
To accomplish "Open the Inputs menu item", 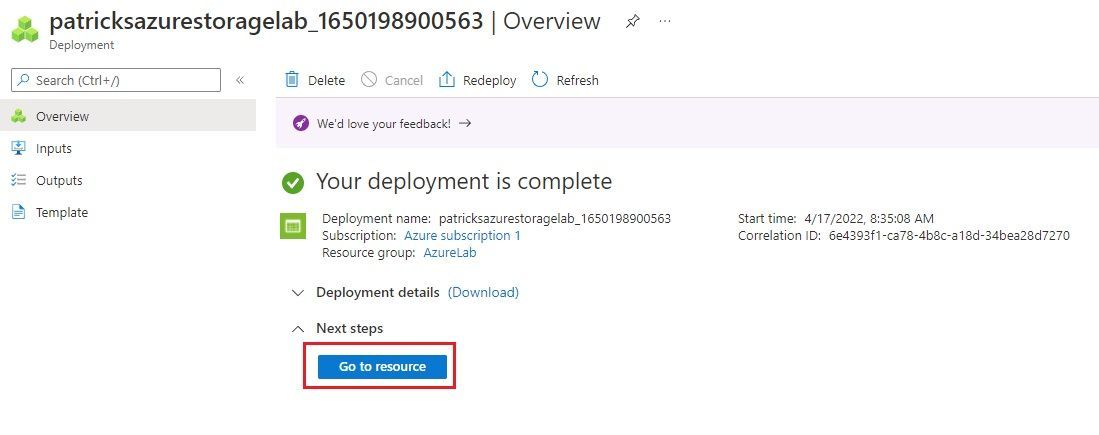I will pos(128,149).
